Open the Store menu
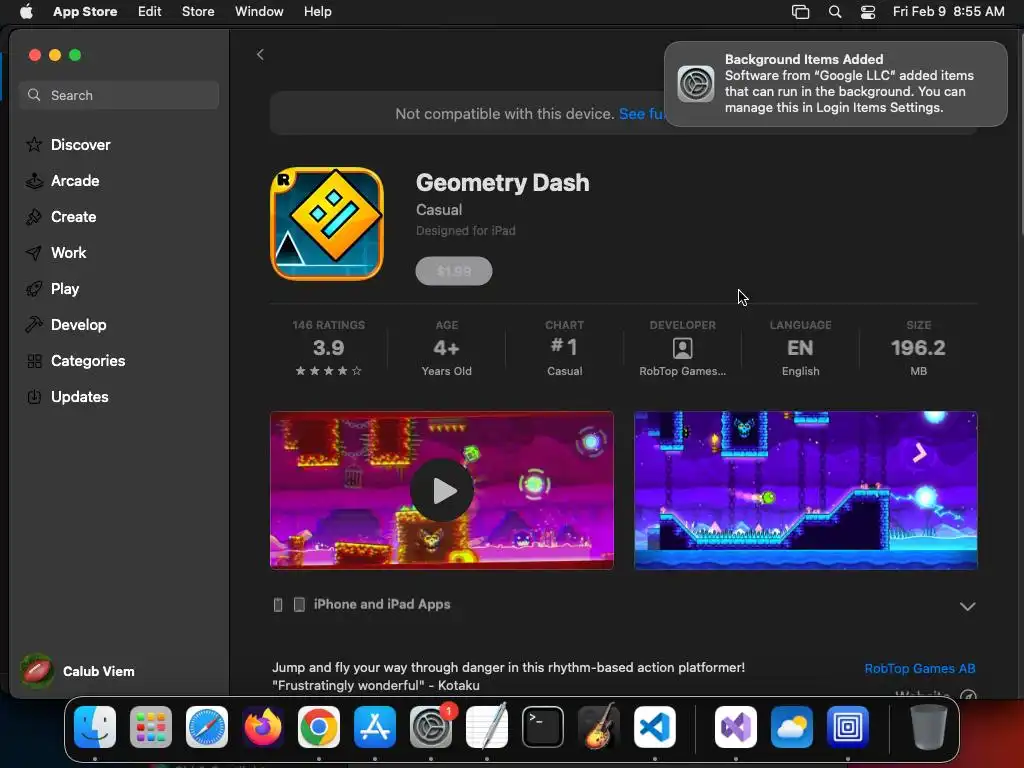The width and height of the screenshot is (1024, 768). (198, 12)
